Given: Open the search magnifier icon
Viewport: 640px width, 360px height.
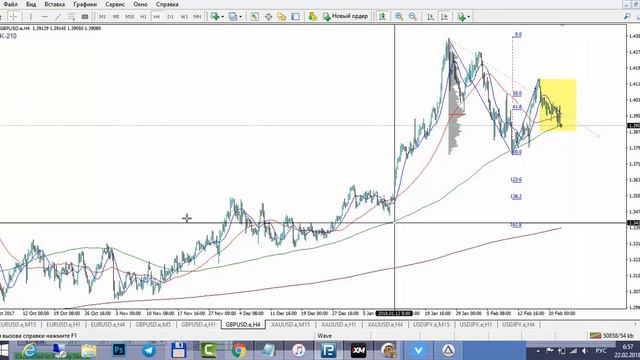Looking at the screenshot, I should point(627,16).
